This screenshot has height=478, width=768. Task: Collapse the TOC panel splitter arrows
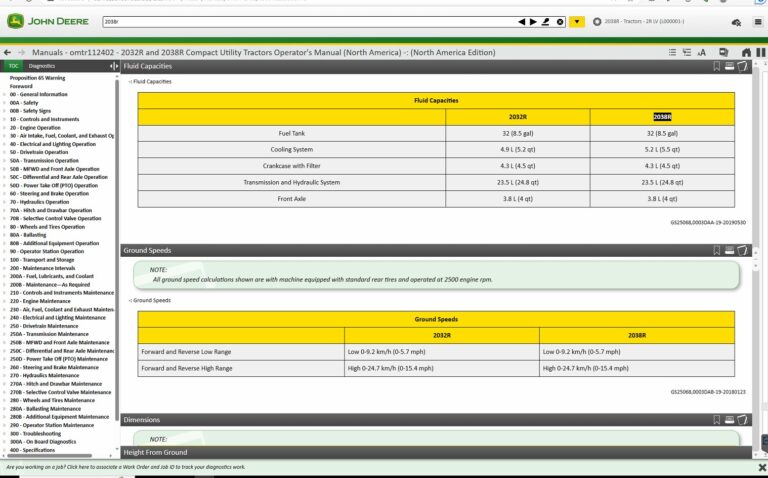(x=114, y=66)
